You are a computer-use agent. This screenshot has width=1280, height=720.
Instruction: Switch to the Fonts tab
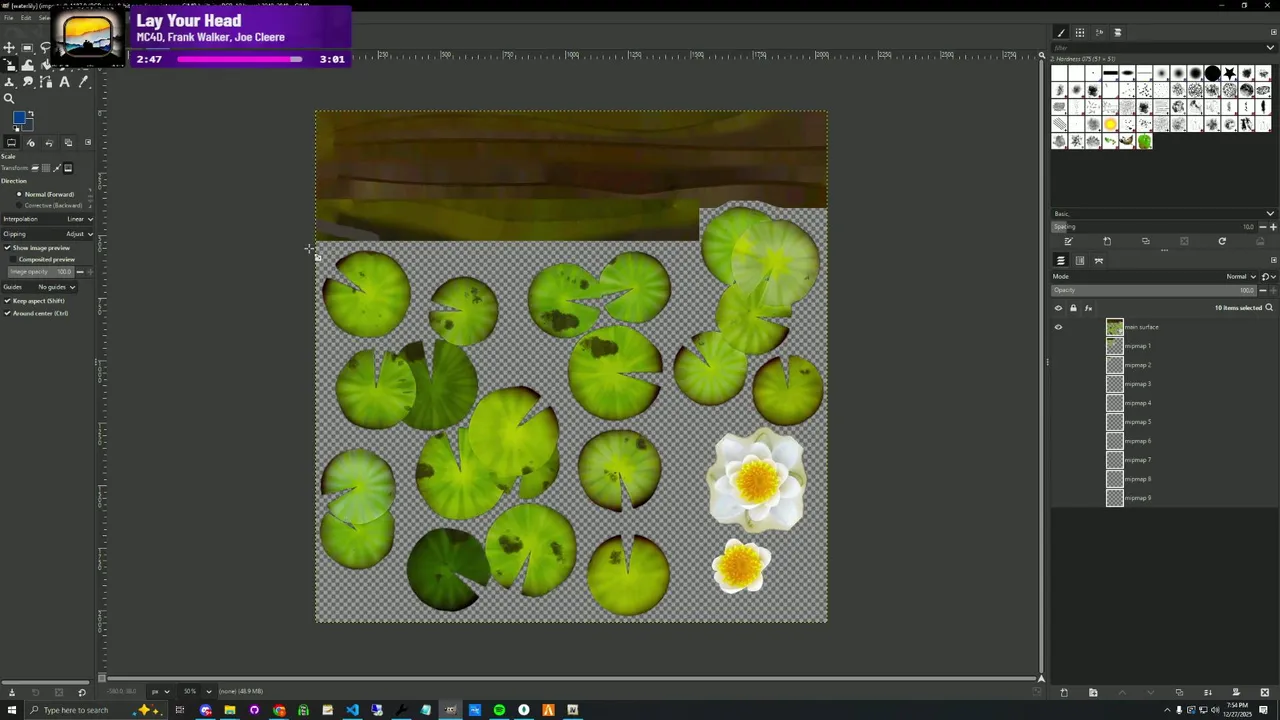1099,32
